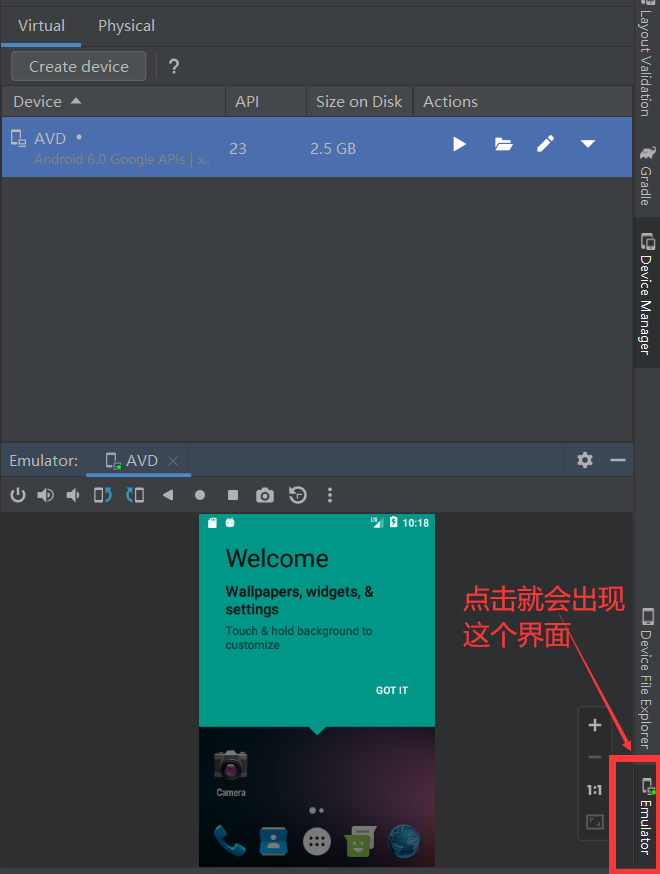Open the Browser globe app in the emulator
Image resolution: width=660 pixels, height=874 pixels.
pos(404,841)
